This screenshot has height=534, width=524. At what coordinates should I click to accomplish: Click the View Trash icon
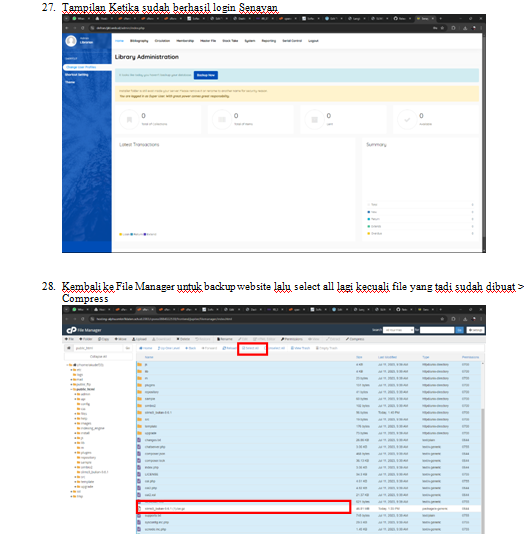click(x=292, y=348)
